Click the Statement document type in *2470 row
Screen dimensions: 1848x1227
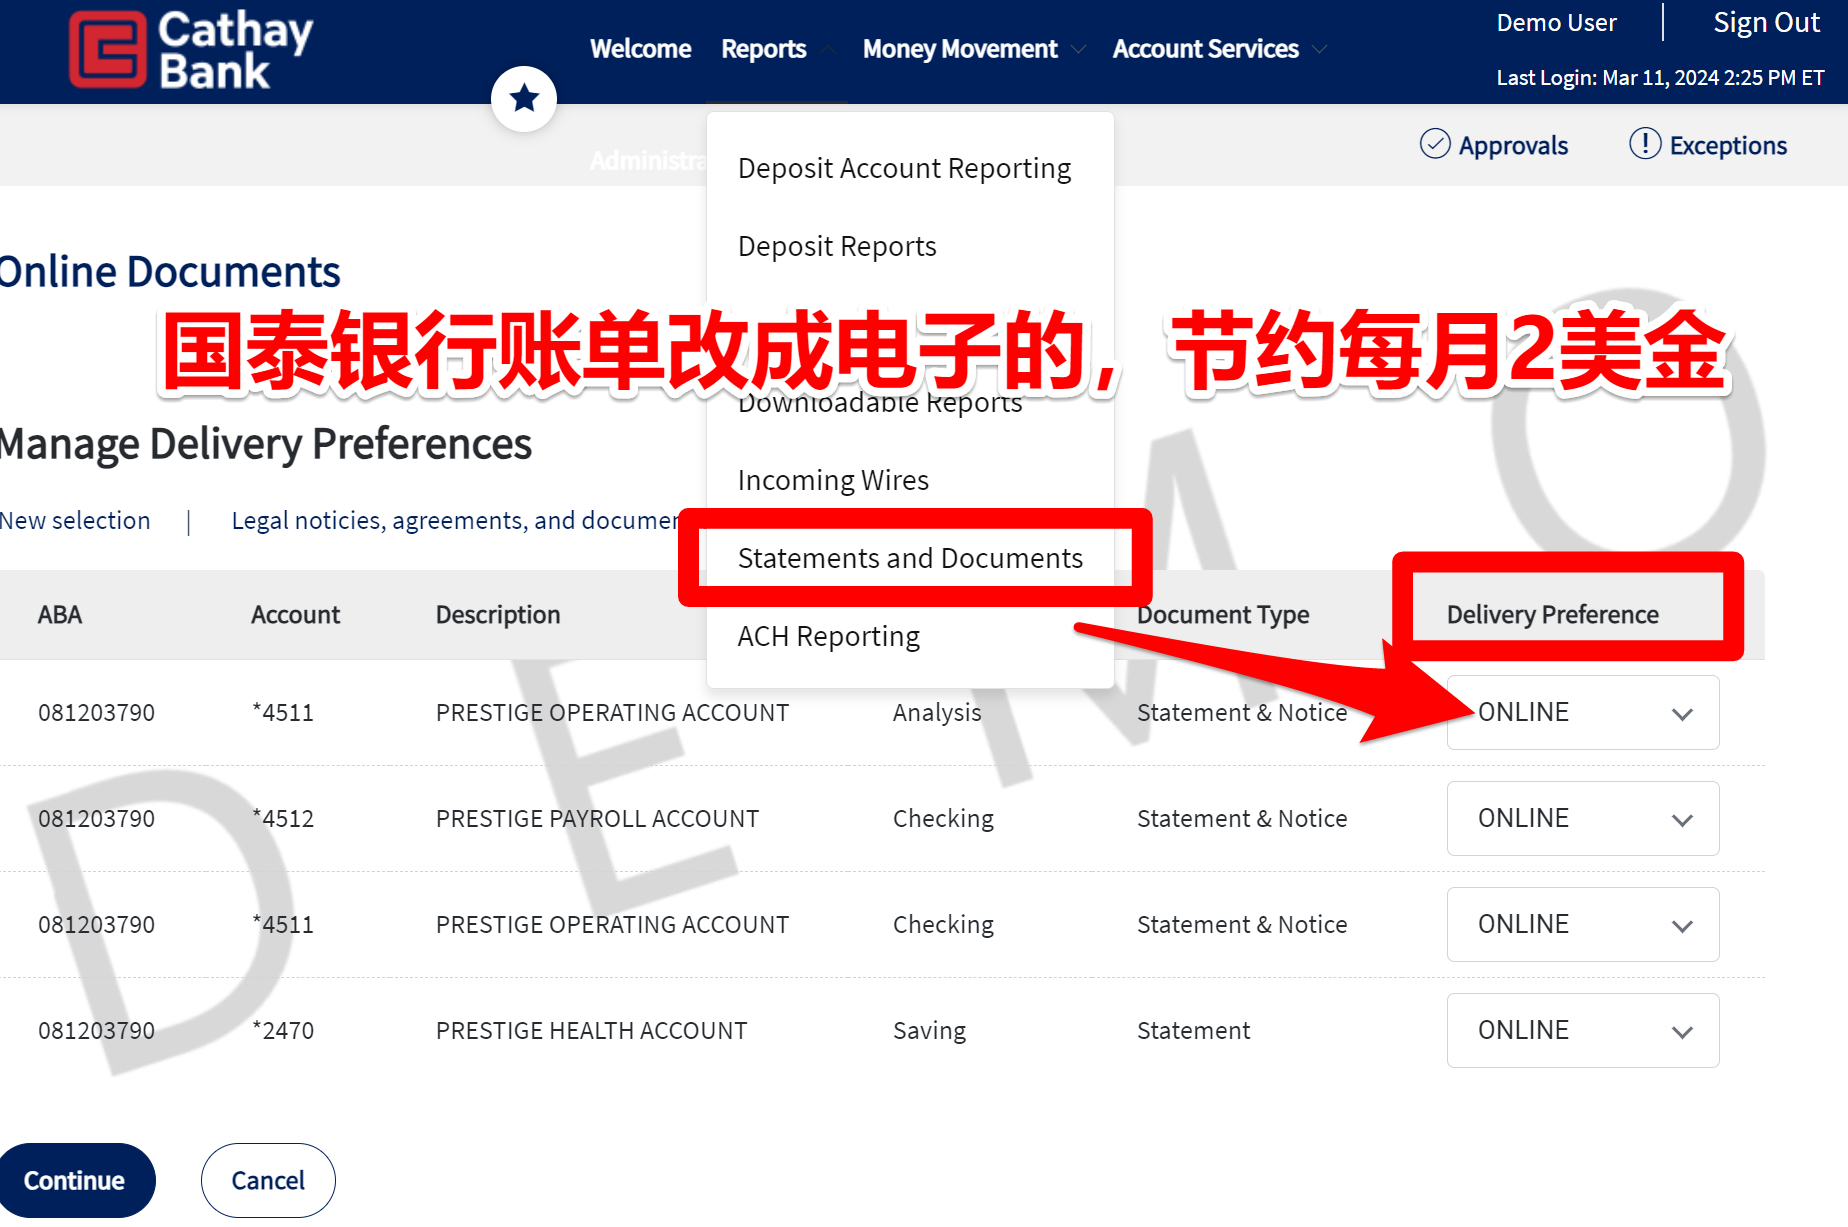click(x=1193, y=1030)
